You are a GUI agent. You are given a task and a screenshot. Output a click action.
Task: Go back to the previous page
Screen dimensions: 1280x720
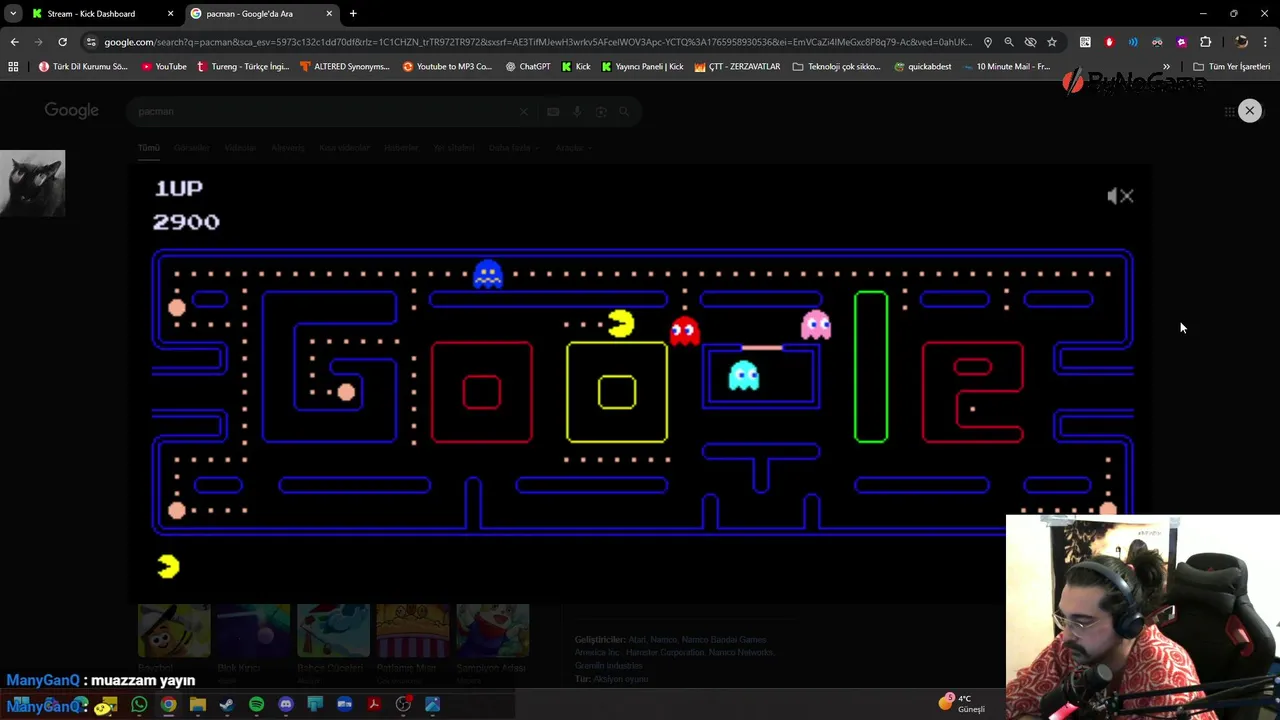tap(14, 42)
